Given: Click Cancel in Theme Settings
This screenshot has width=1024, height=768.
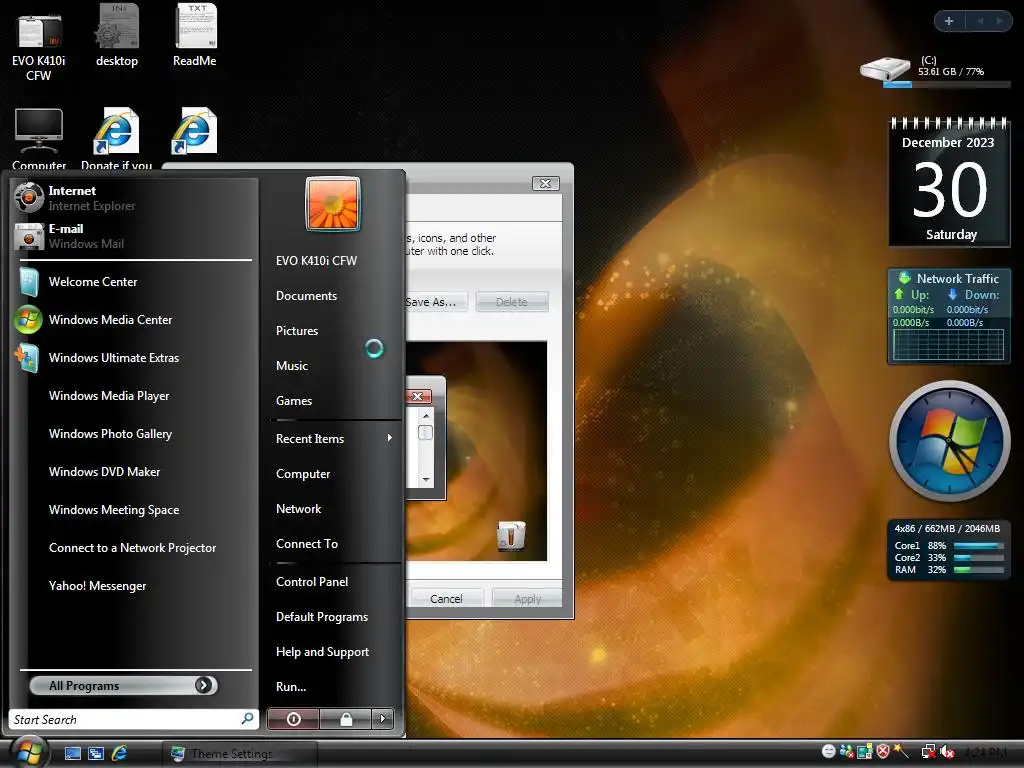Looking at the screenshot, I should coord(447,598).
